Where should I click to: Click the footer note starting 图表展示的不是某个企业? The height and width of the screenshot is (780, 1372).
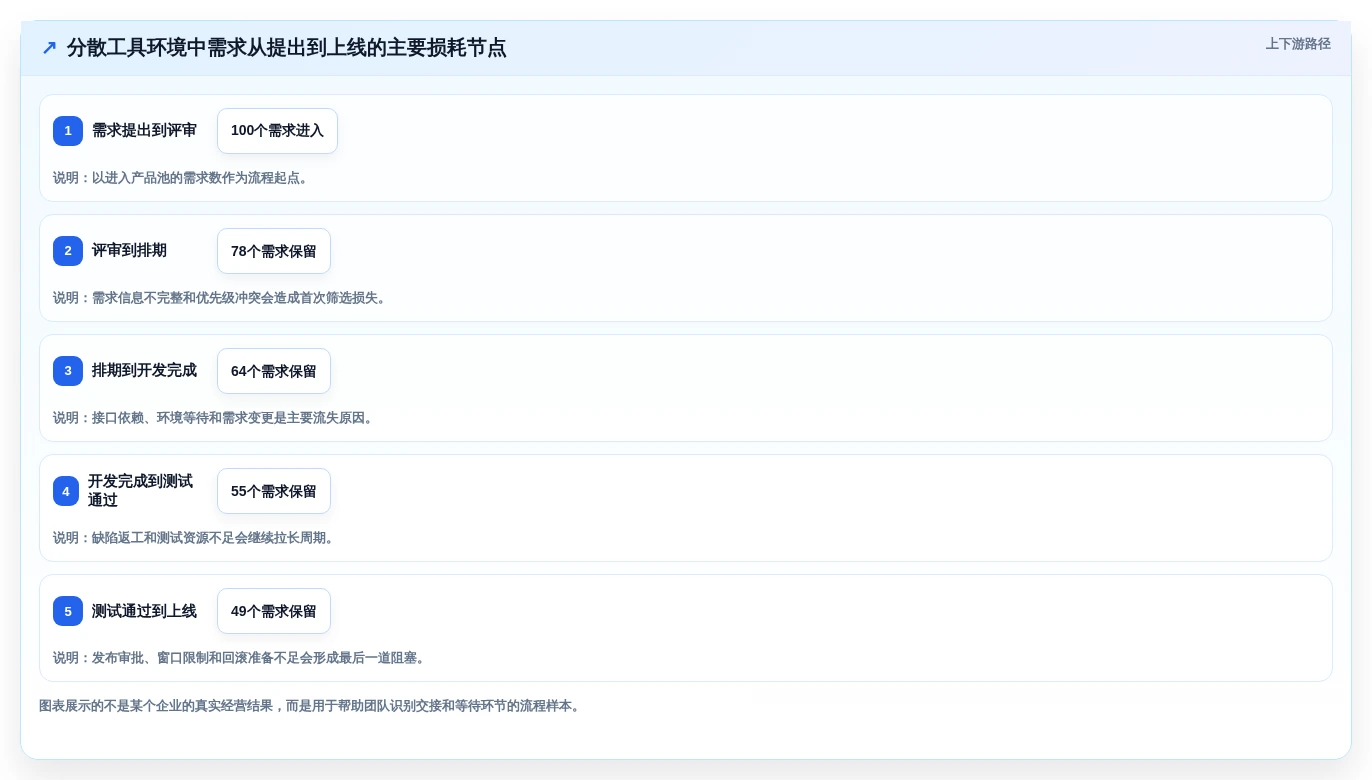pyautogui.click(x=312, y=706)
